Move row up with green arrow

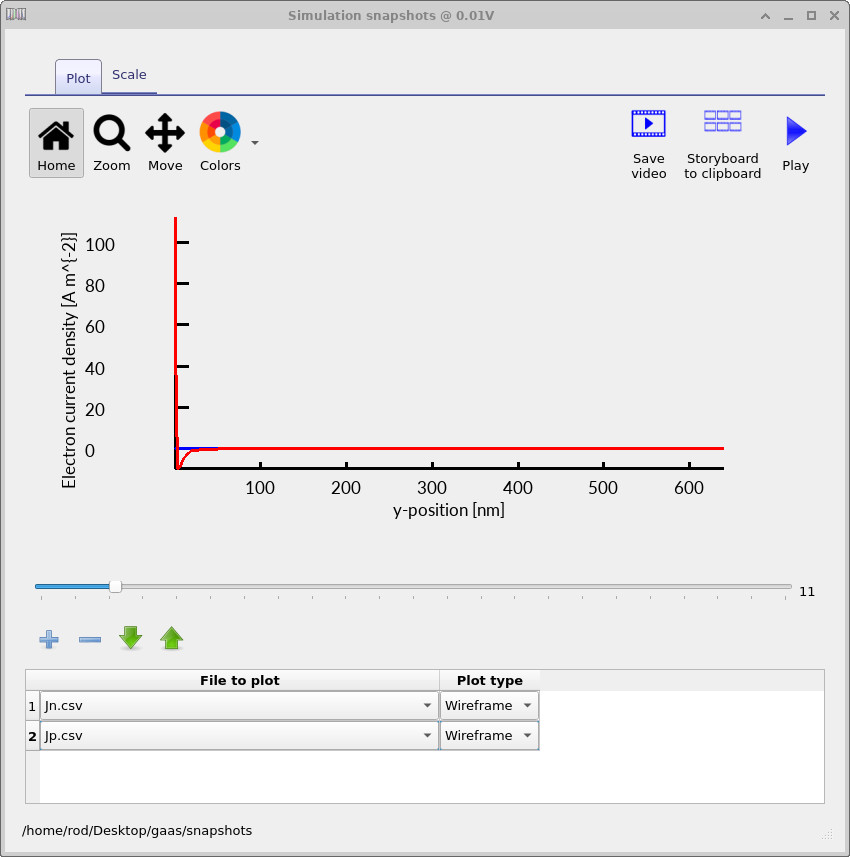(172, 638)
